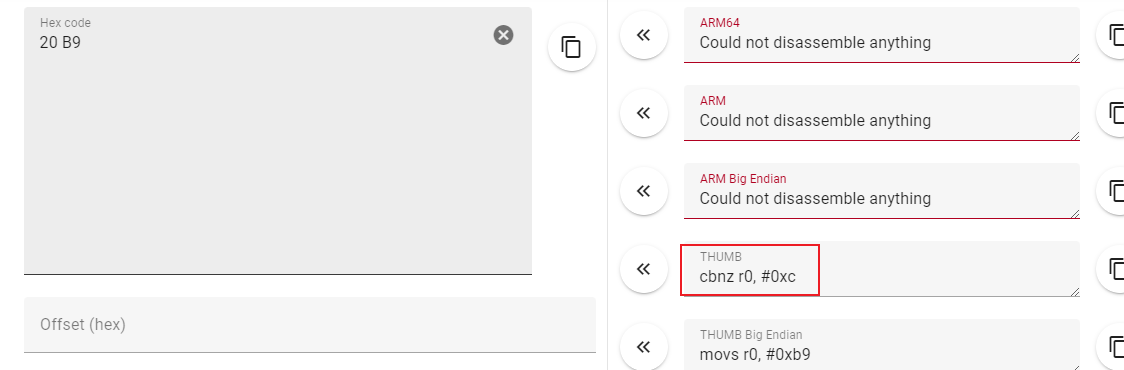Viewport: 1124px width, 370px height.
Task: Click the double-arrow button beside ARM64
Action: pos(644,35)
